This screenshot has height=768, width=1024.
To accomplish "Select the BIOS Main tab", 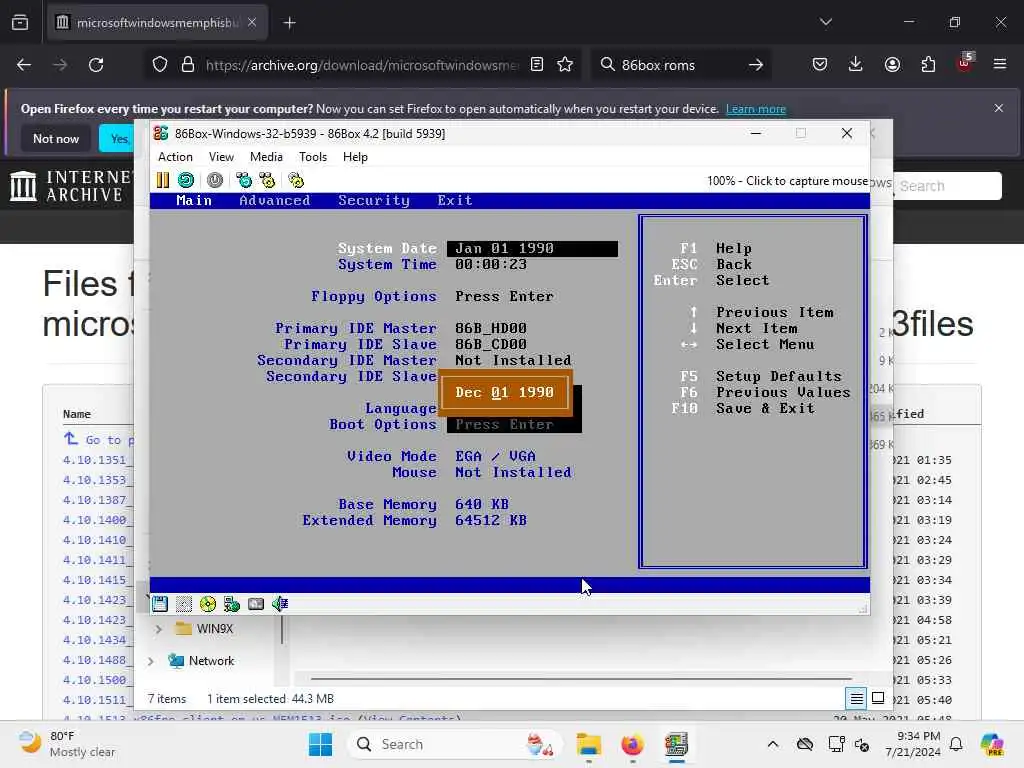I will (194, 200).
